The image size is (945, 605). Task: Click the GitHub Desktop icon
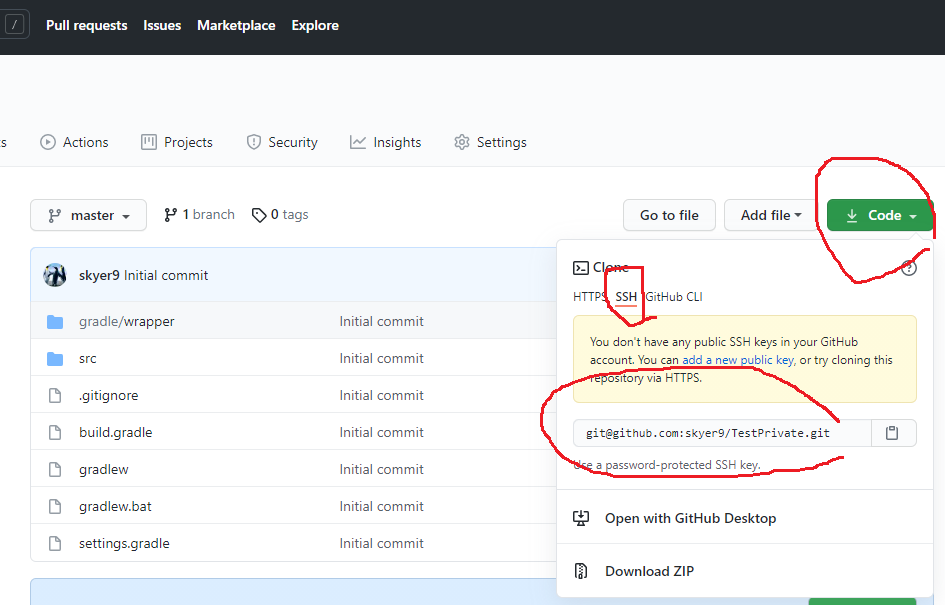pos(581,518)
